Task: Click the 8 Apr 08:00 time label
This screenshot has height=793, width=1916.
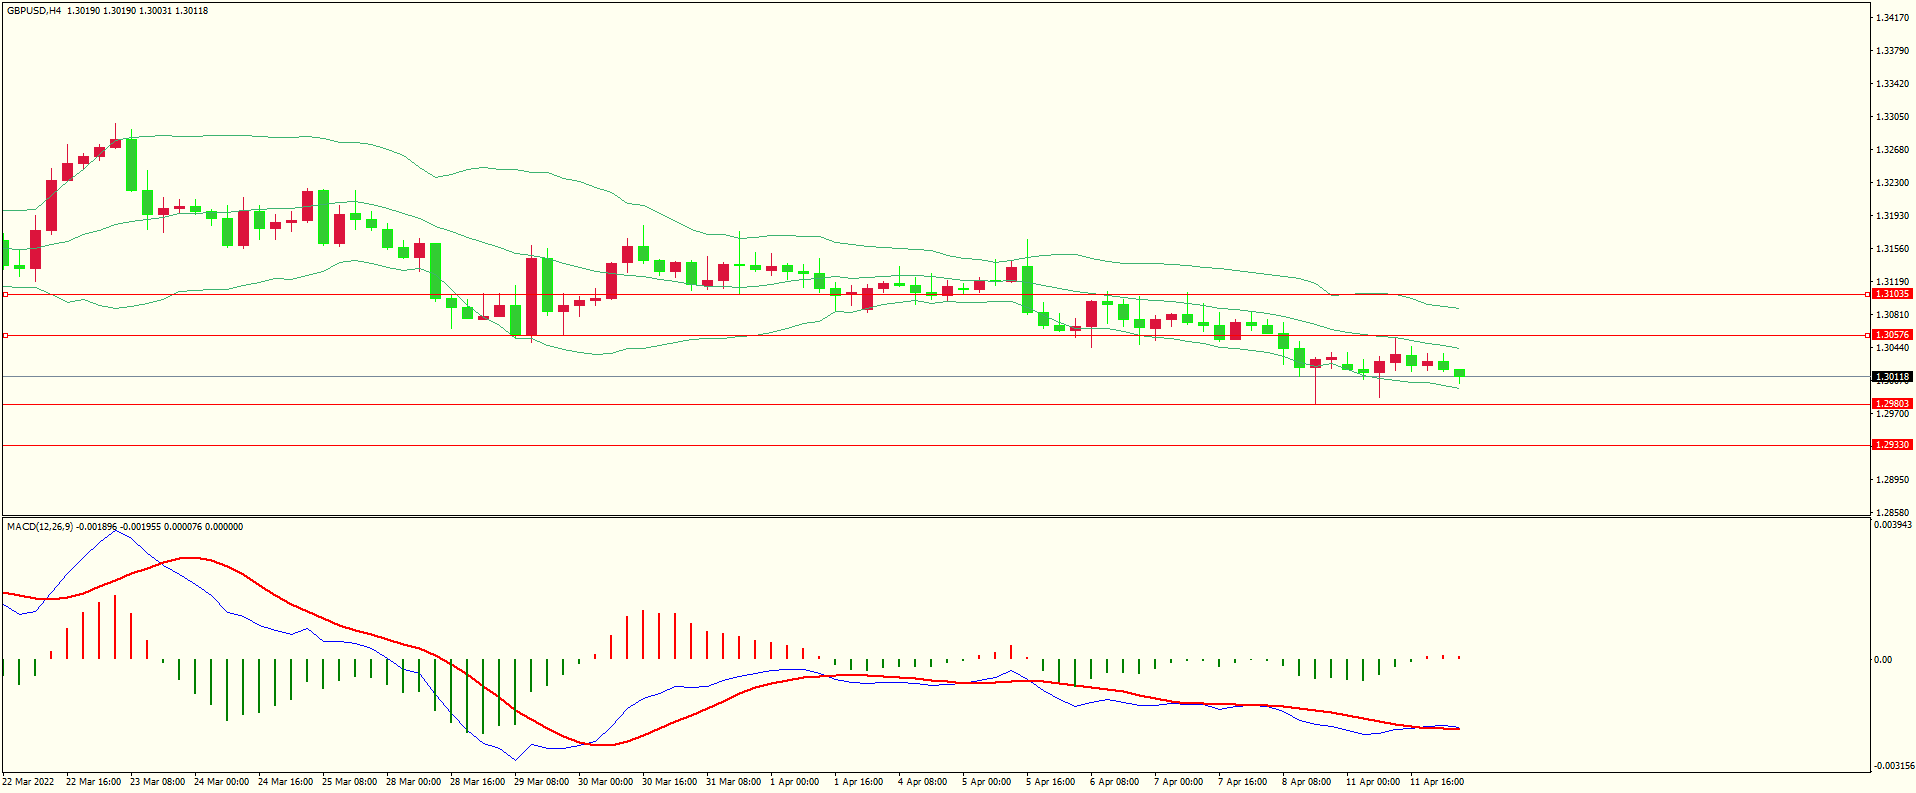Action: [1306, 782]
